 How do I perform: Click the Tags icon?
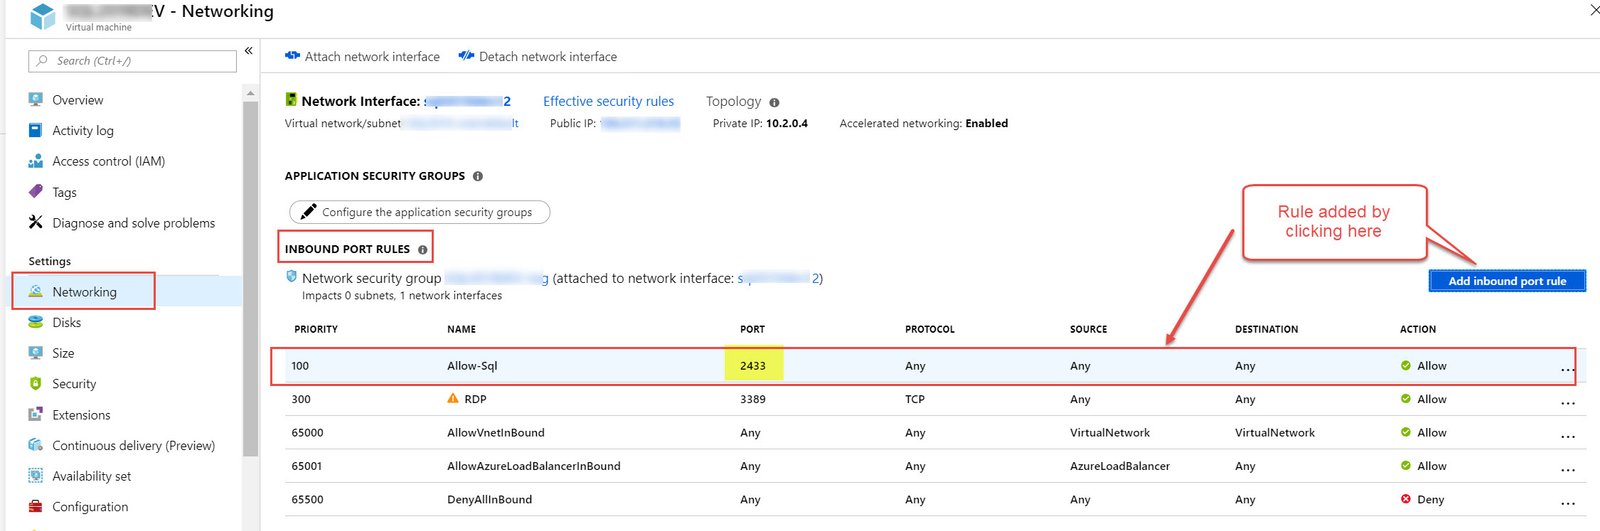coord(36,191)
